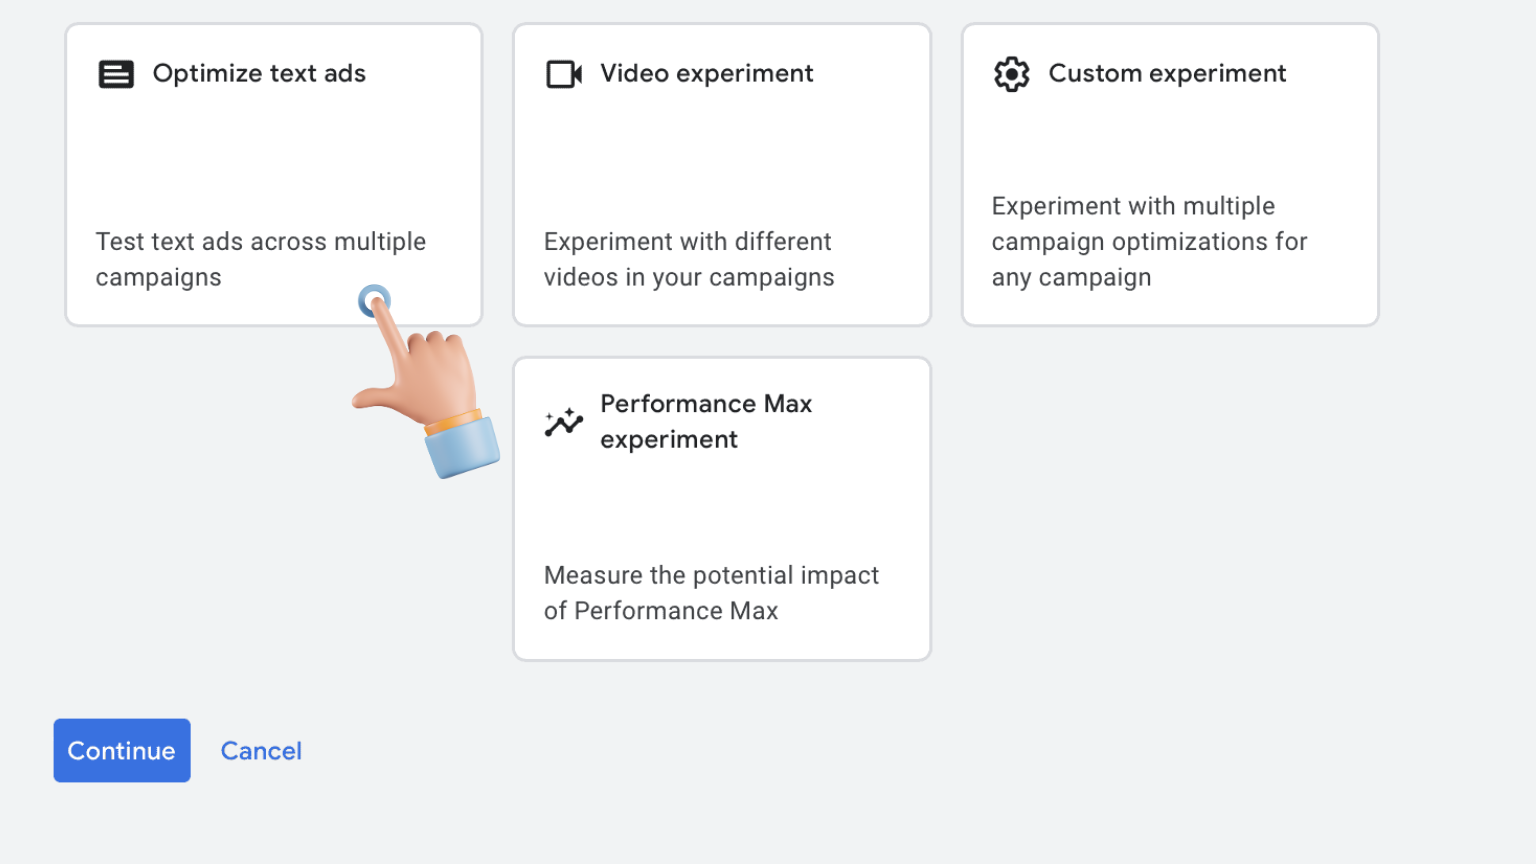Click the Optimize text ads list icon
This screenshot has width=1536, height=864.
click(x=116, y=74)
